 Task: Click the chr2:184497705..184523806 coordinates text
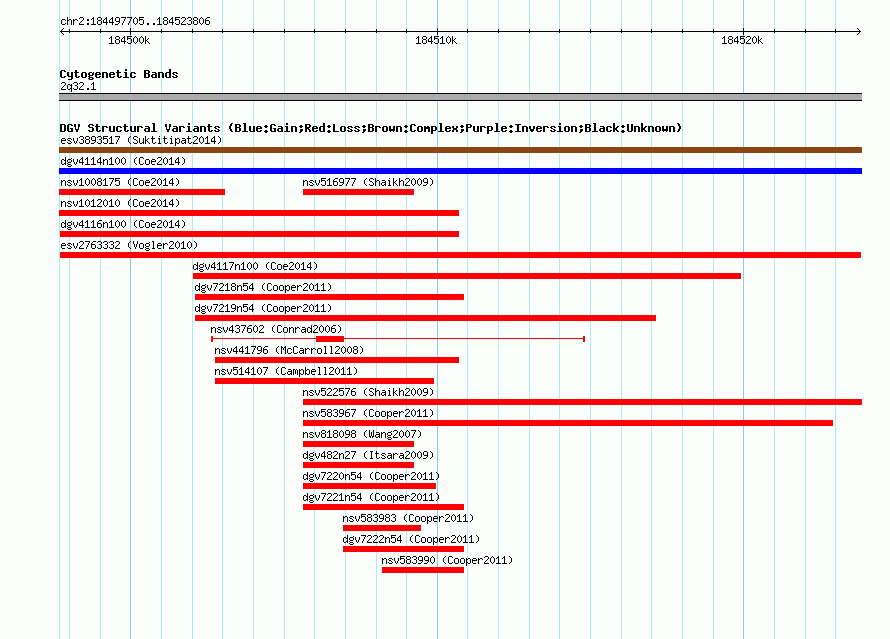[x=135, y=21]
